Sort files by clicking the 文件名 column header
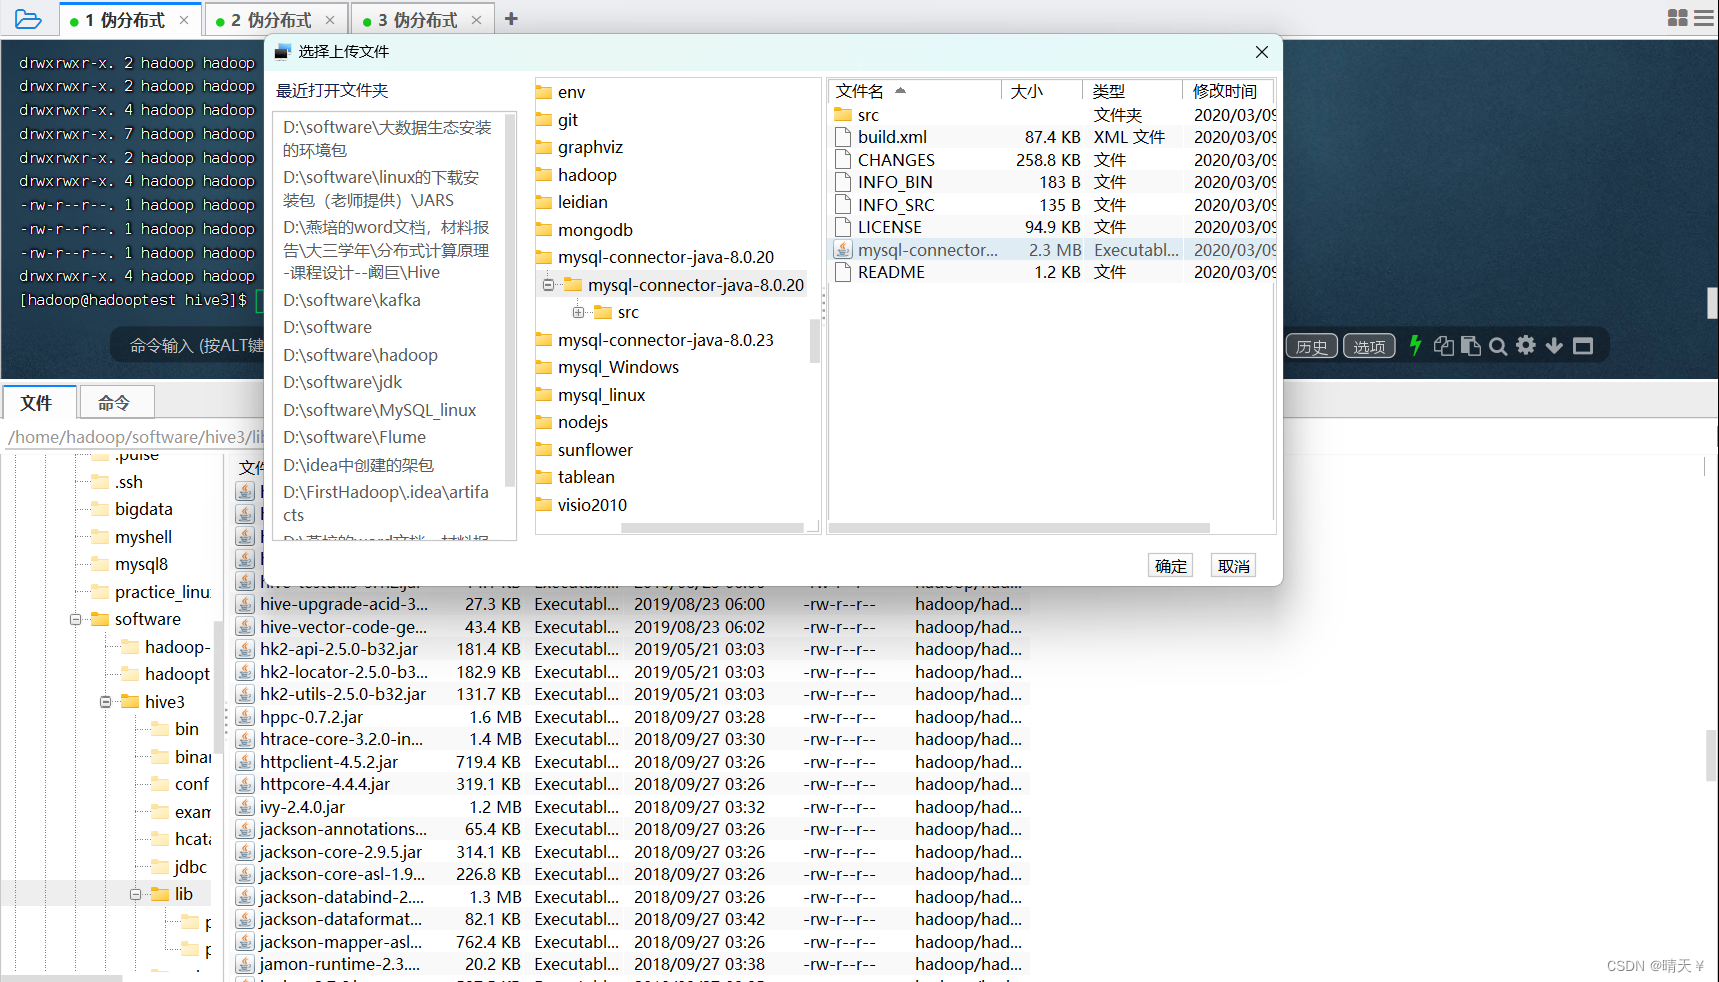Screen dimensions: 1719x982 pyautogui.click(x=862, y=90)
